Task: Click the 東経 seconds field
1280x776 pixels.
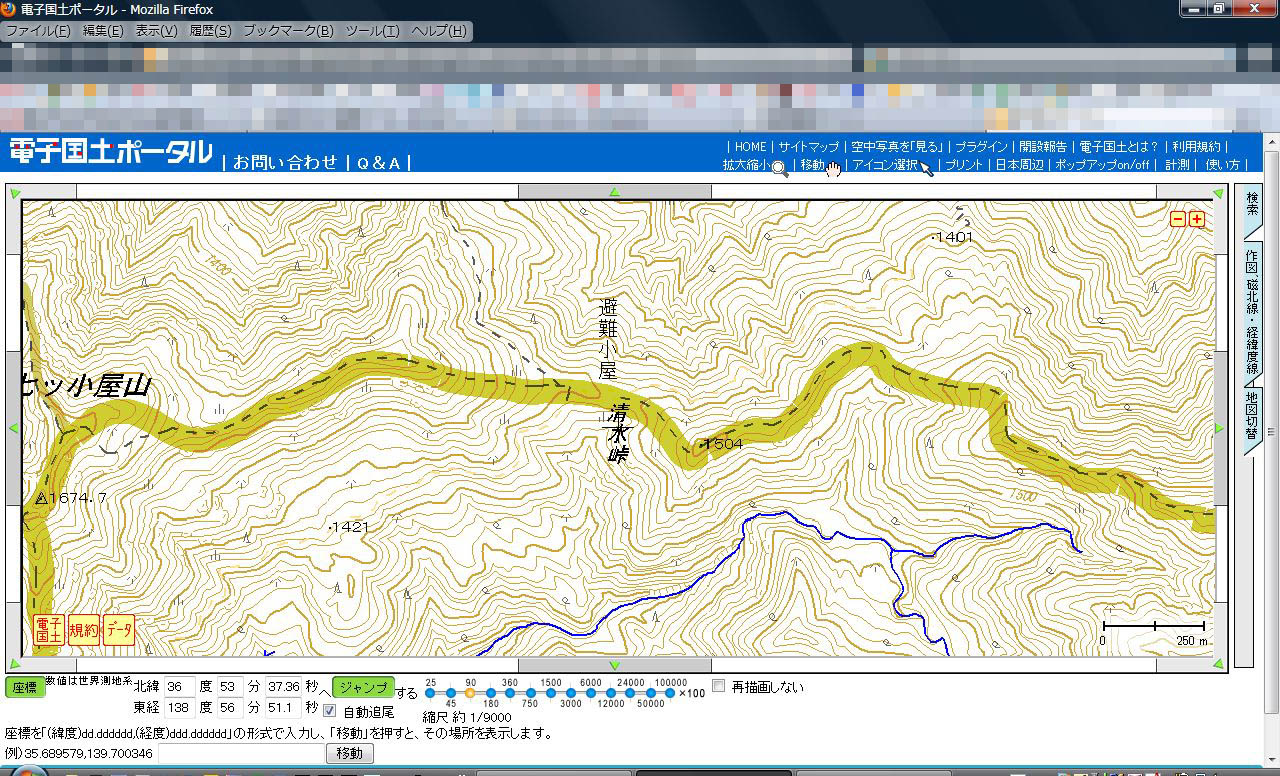Action: [284, 707]
